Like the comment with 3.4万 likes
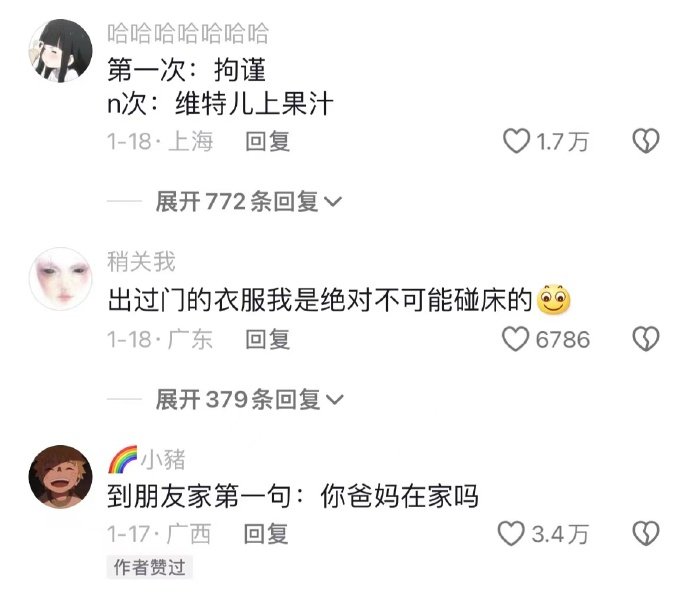This screenshot has width=690, height=600. (x=511, y=534)
